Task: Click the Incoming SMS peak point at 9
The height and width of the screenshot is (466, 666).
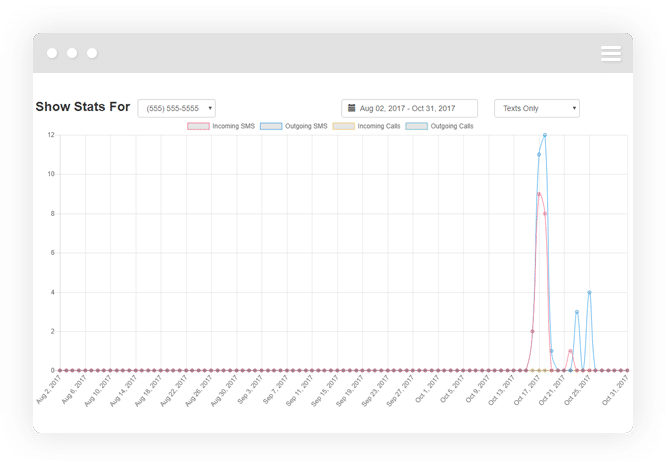Action: point(539,194)
